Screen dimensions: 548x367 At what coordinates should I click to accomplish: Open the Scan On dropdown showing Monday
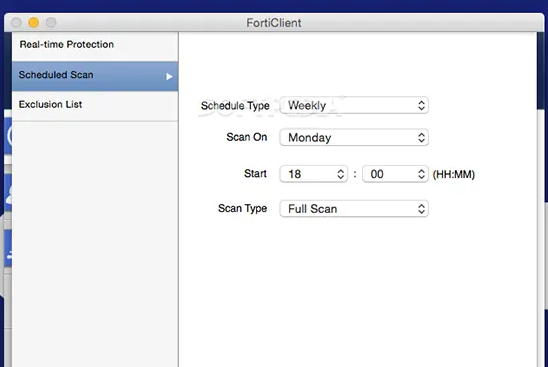click(x=354, y=137)
